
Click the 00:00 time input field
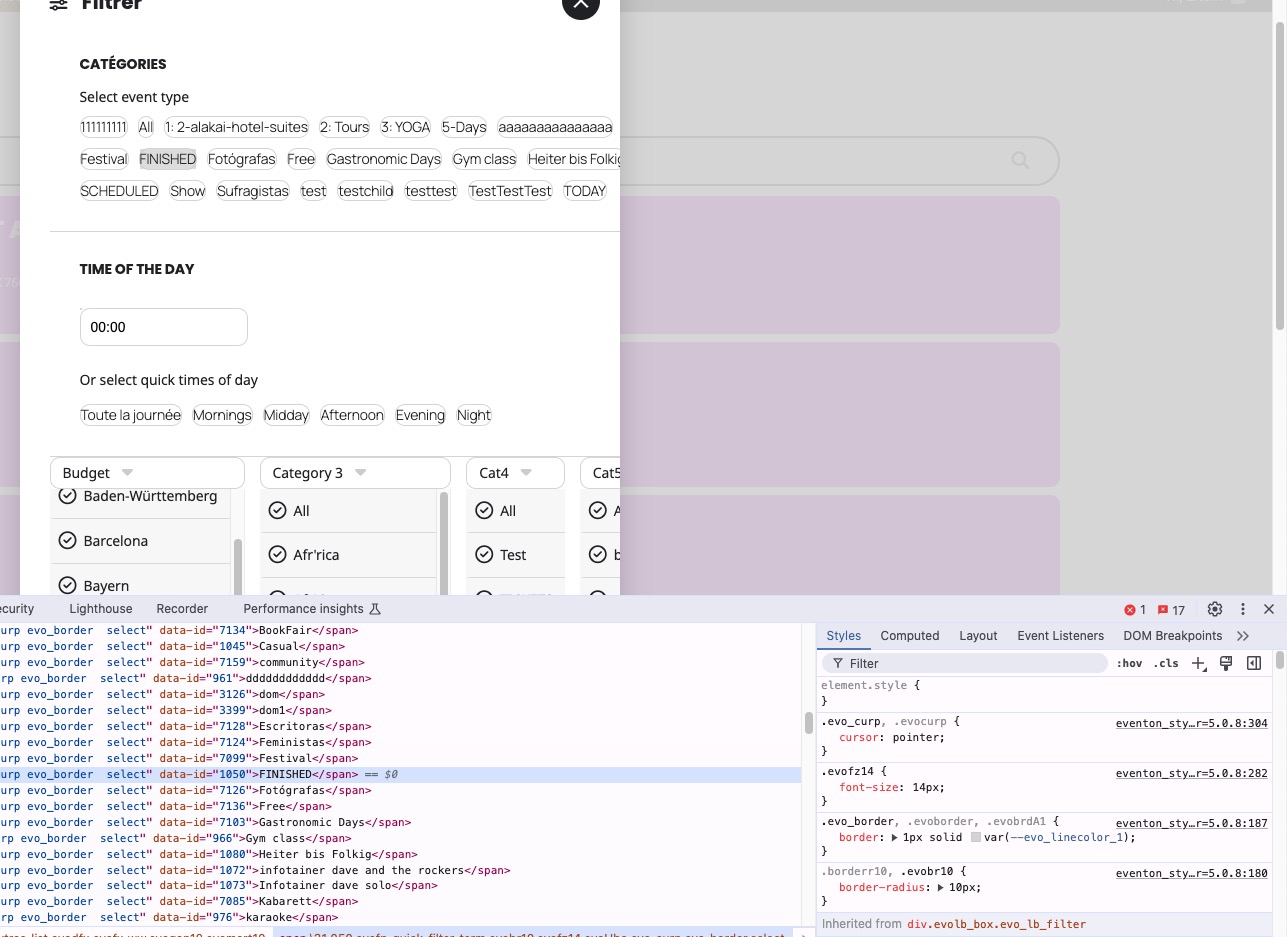pyautogui.click(x=163, y=327)
